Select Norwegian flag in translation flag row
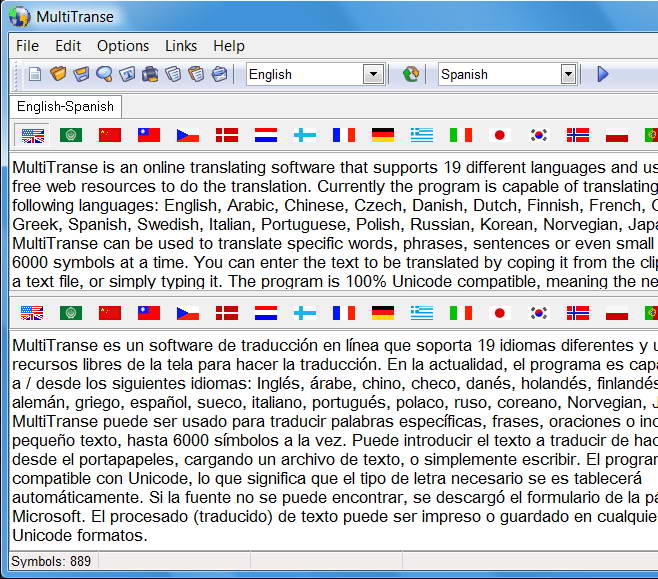 (x=578, y=313)
